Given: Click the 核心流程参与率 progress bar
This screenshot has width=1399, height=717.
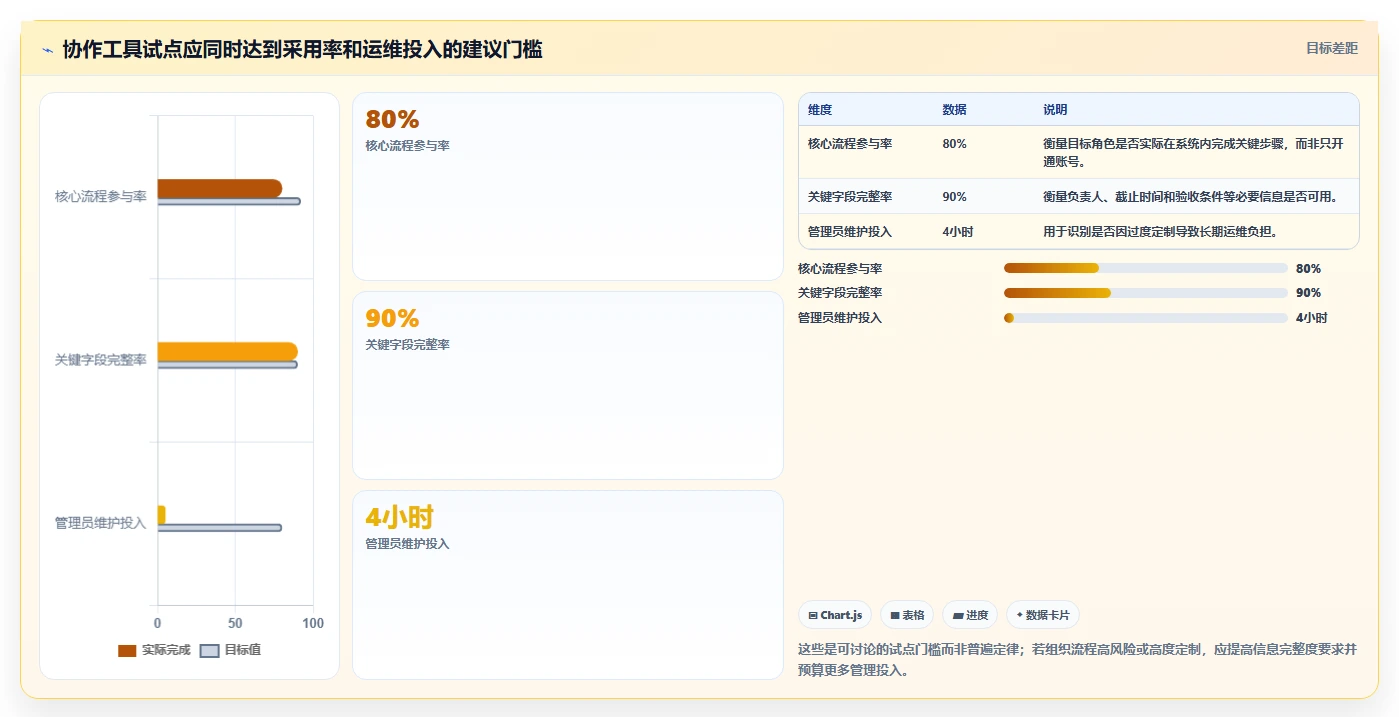Looking at the screenshot, I should pos(1145,268).
